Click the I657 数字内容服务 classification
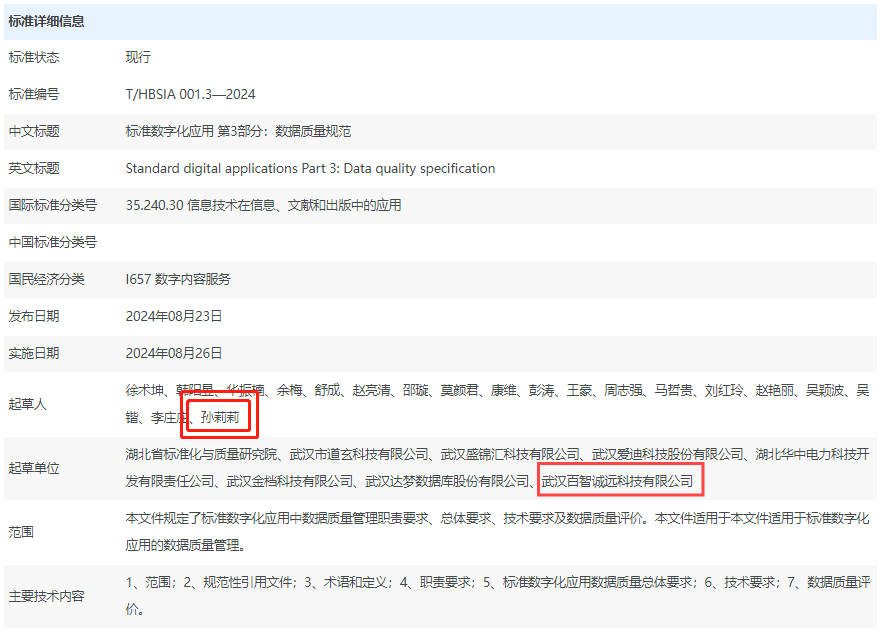The height and width of the screenshot is (632, 883). pyautogui.click(x=178, y=279)
